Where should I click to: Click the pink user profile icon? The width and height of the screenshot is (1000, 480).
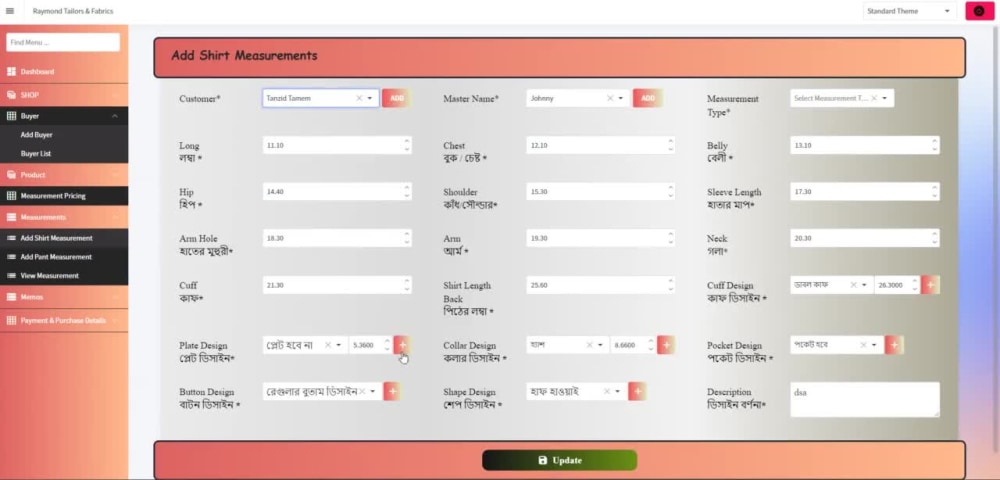pyautogui.click(x=980, y=11)
